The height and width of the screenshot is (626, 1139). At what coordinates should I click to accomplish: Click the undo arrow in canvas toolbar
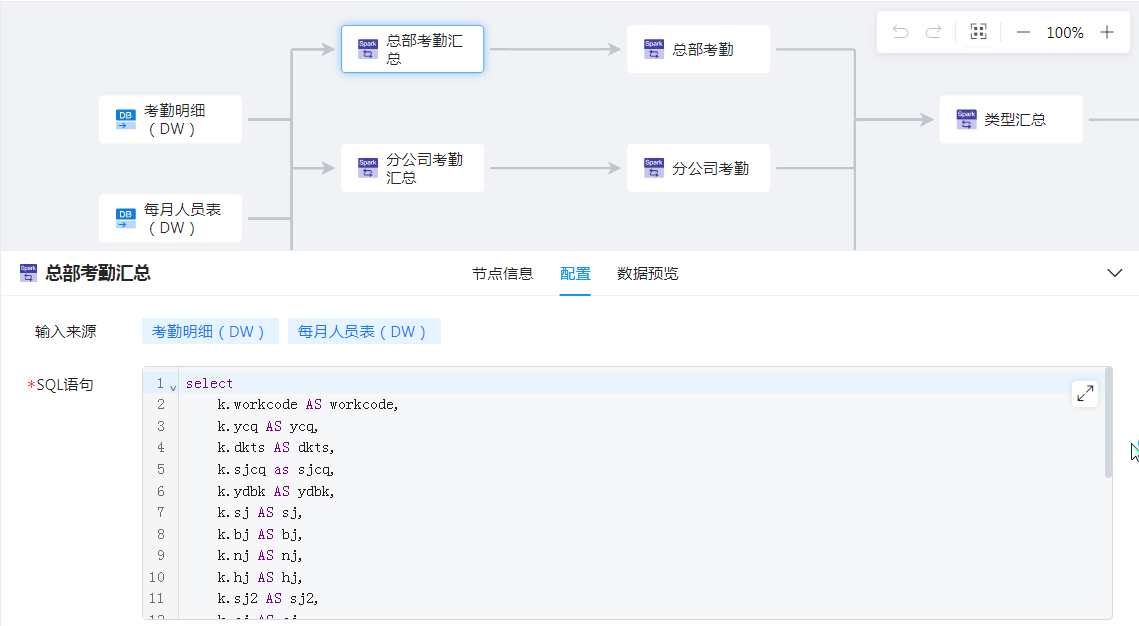900,32
